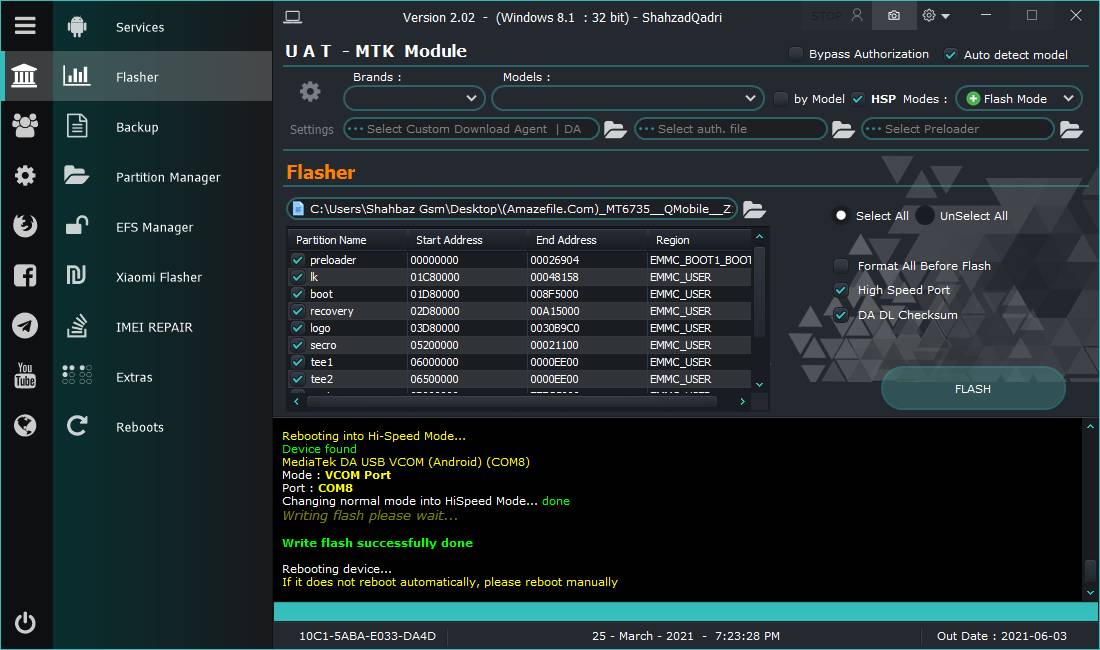Click the hamburger menu icon

click(25, 26)
